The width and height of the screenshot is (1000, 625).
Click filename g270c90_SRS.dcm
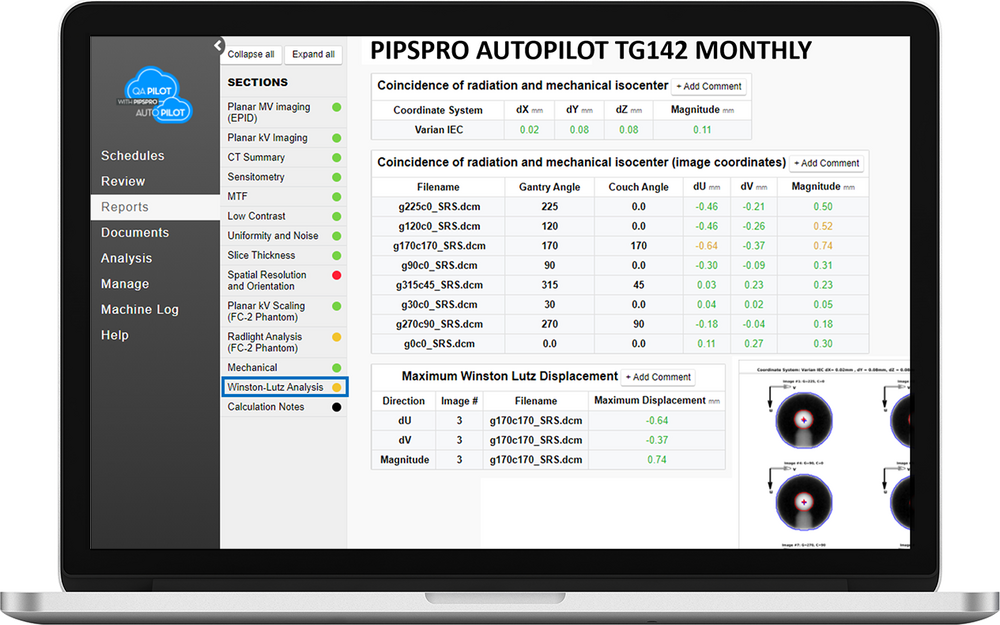(x=439, y=325)
